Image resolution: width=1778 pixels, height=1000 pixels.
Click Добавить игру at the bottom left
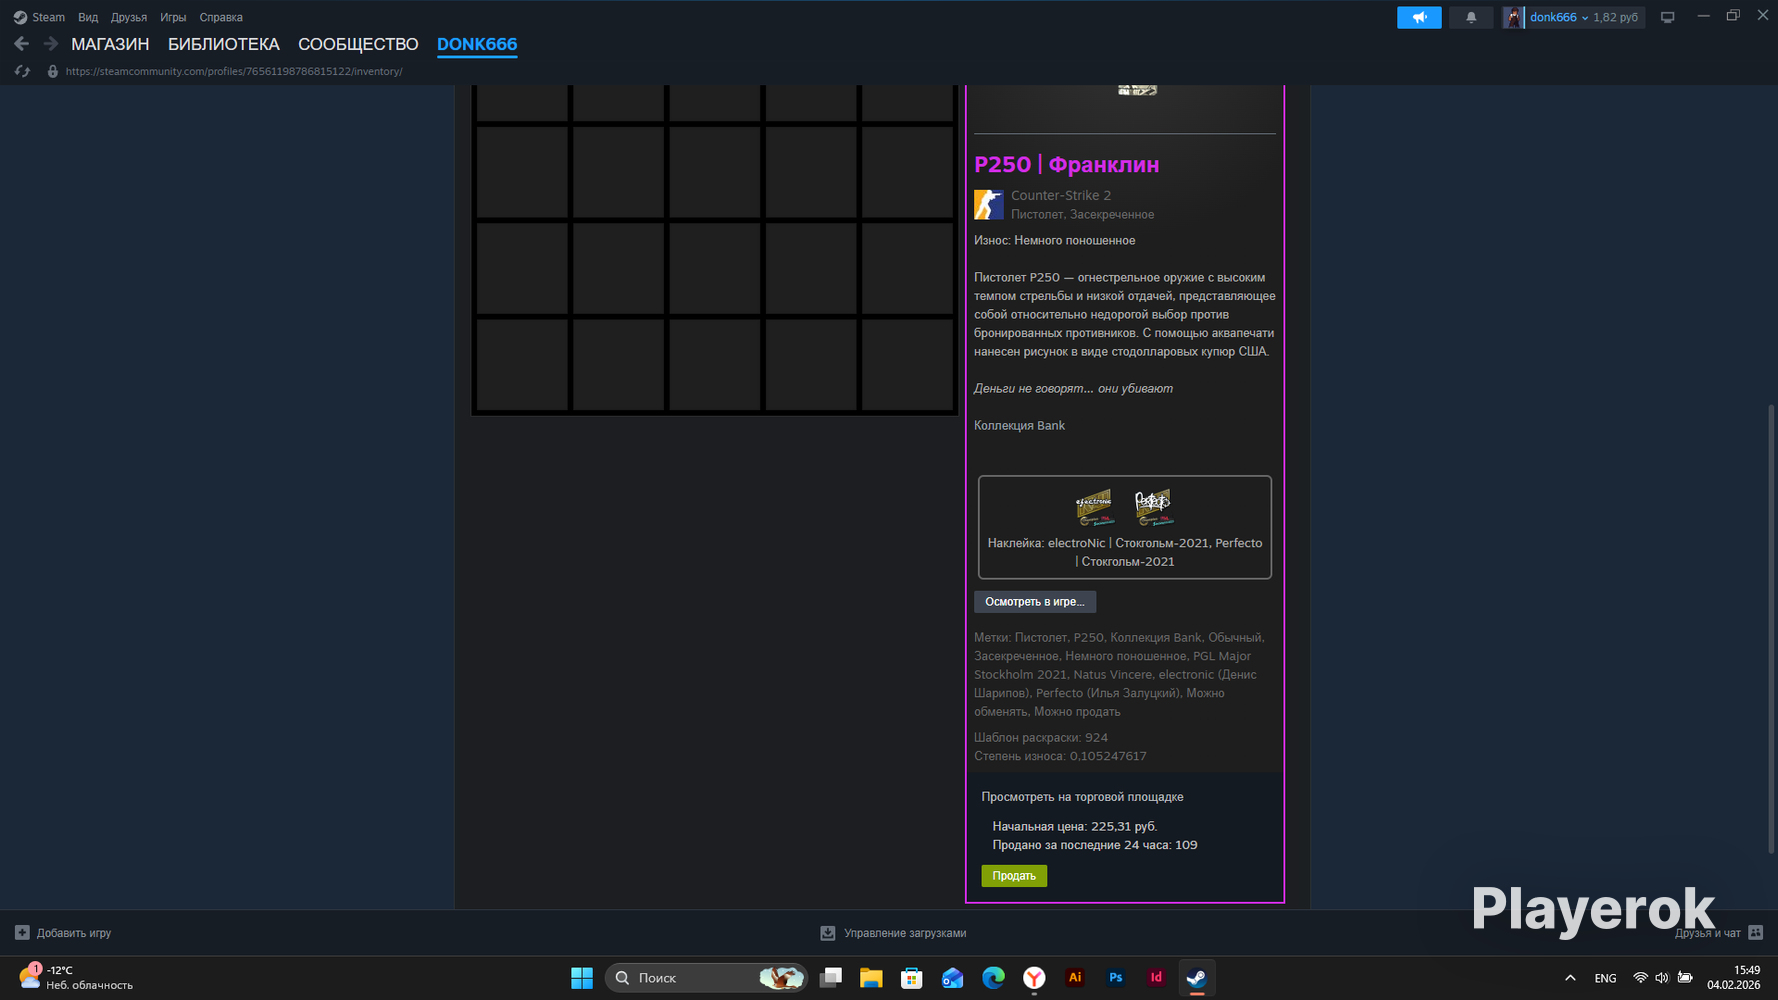coord(74,933)
